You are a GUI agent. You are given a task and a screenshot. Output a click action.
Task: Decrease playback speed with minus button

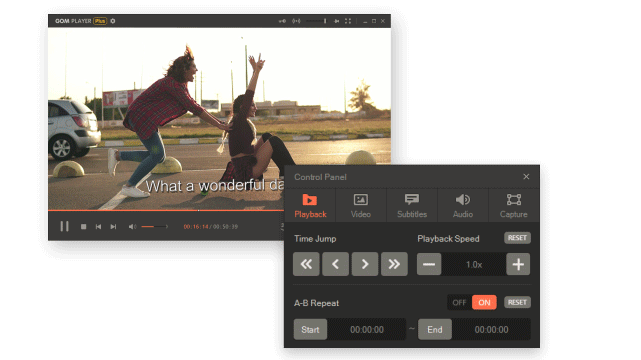tap(429, 264)
